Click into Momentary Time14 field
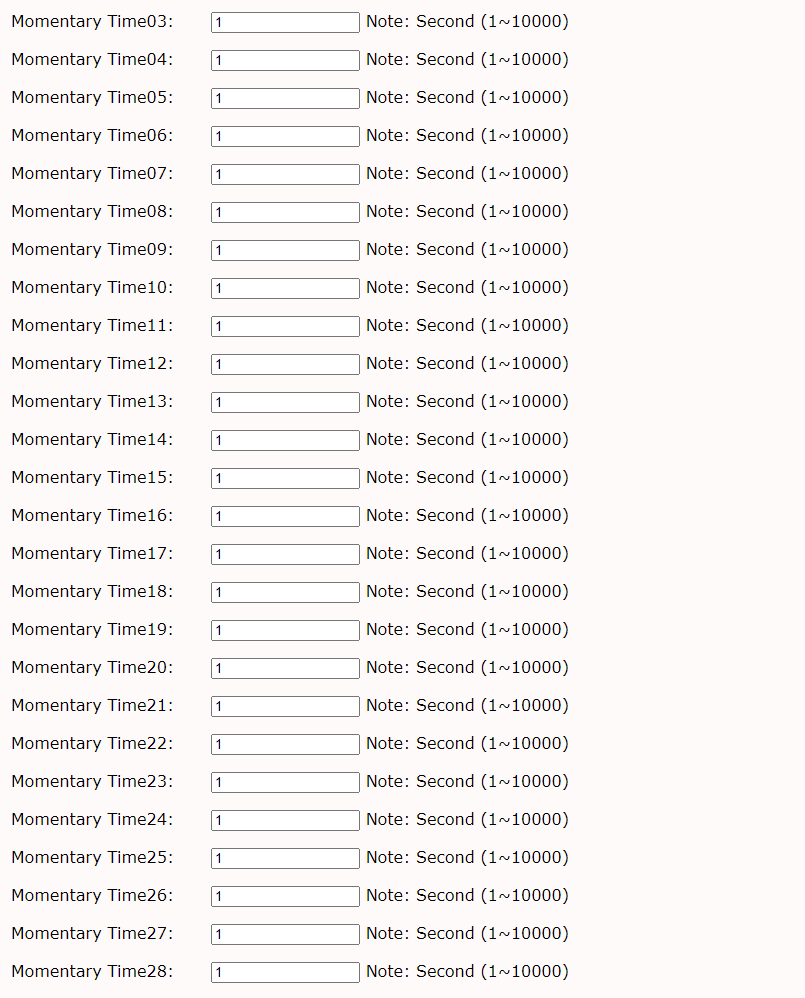Screen dimensions: 805x998 click(285, 440)
